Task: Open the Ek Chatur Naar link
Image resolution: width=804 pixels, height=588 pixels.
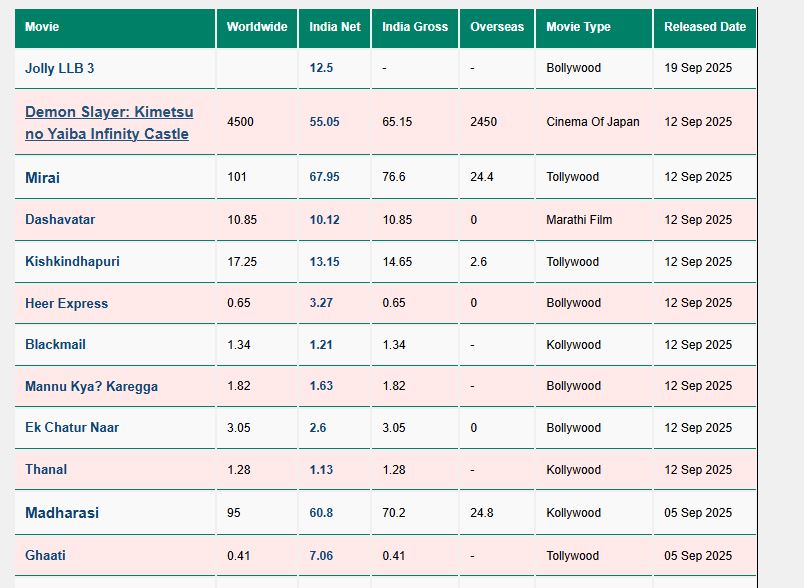Action: click(x=72, y=428)
